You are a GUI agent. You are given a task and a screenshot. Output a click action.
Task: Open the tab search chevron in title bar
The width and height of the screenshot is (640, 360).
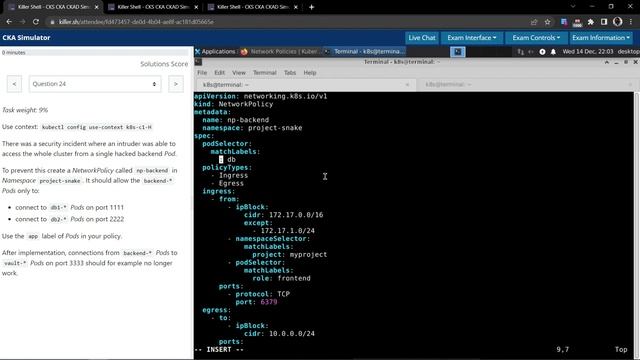click(573, 7)
